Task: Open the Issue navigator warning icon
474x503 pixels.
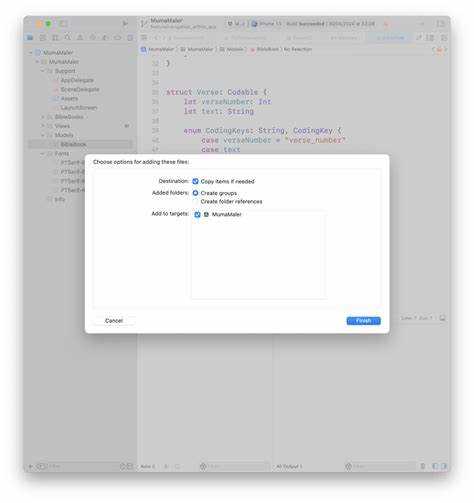Action: (x=80, y=38)
